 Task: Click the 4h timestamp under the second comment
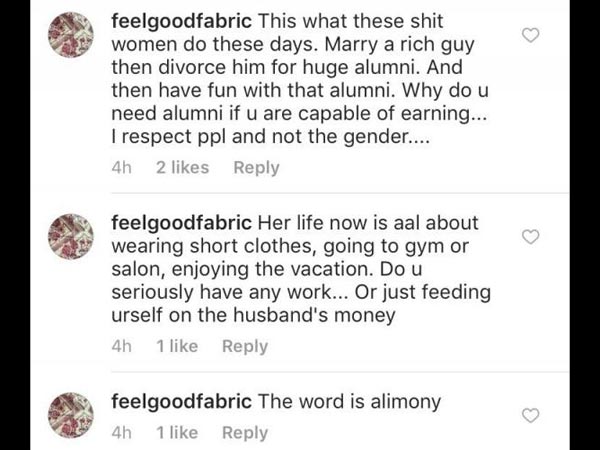tap(122, 346)
